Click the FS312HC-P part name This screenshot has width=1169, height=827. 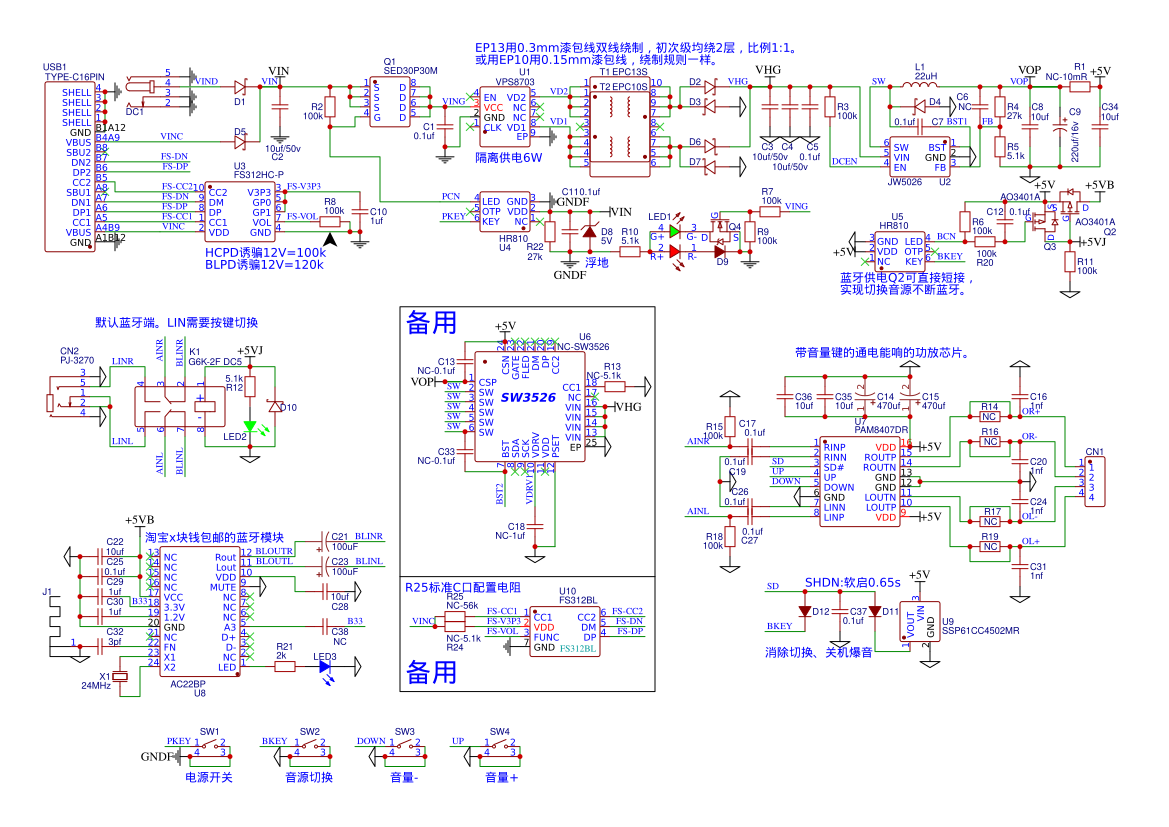259,175
